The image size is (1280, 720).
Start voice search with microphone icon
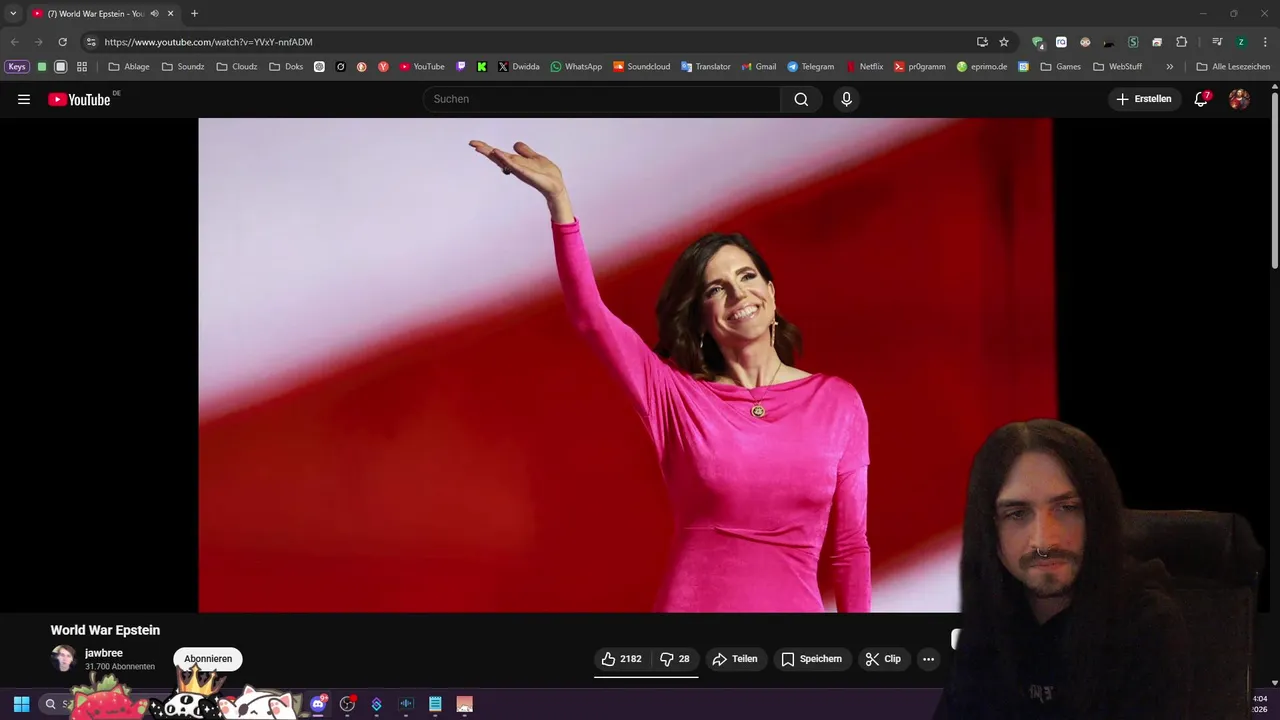(x=846, y=99)
